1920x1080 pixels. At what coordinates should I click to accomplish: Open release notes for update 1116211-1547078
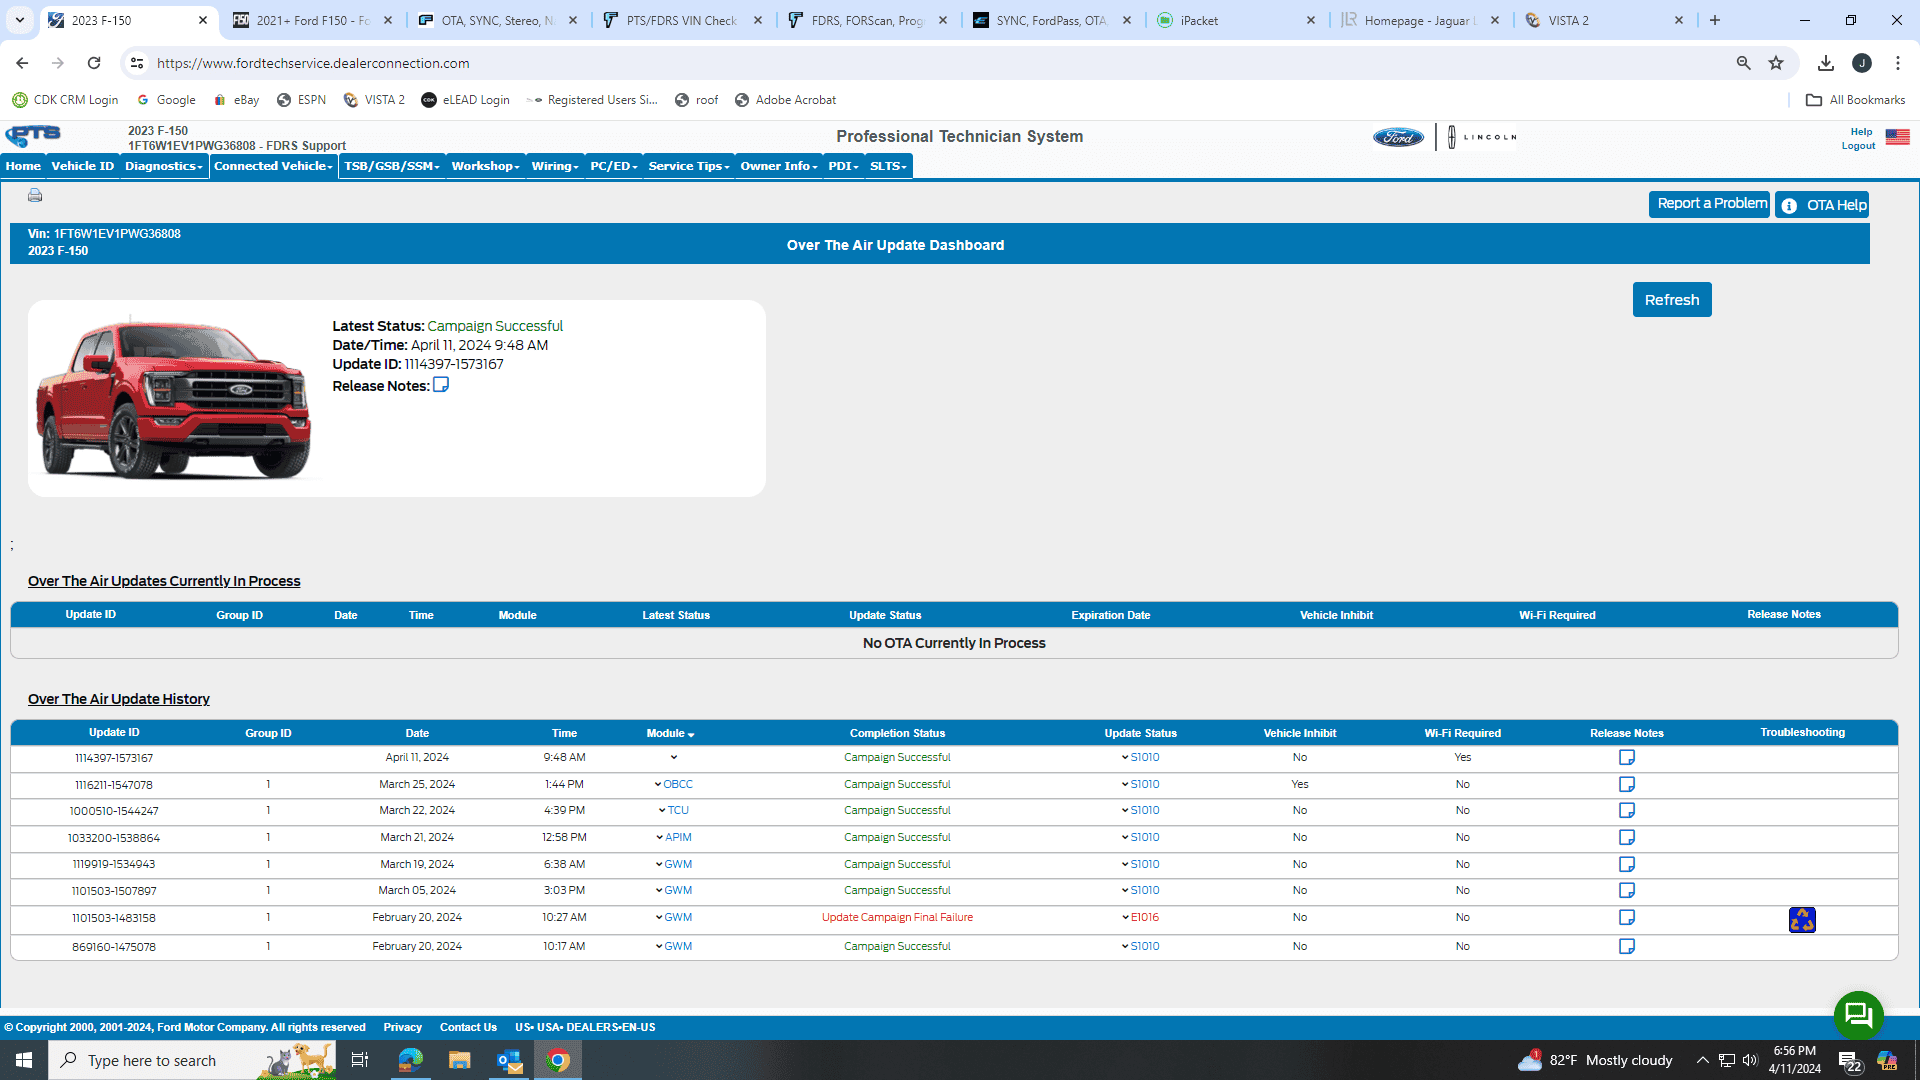1626,785
